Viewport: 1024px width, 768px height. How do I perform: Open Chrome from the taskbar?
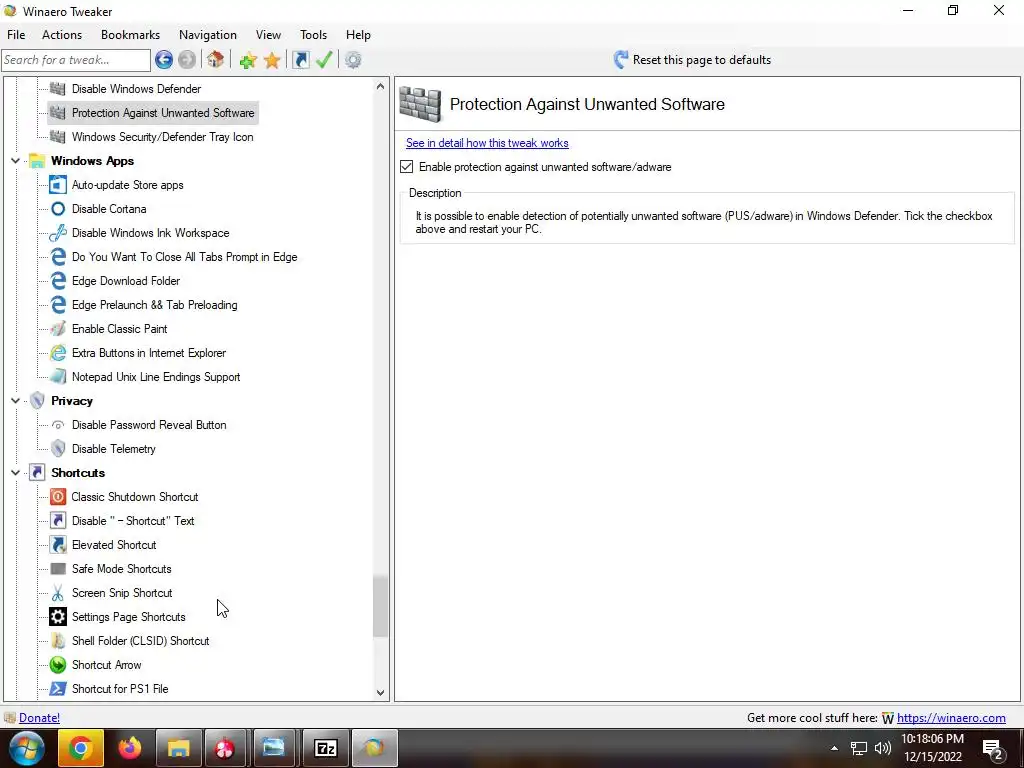(x=80, y=748)
